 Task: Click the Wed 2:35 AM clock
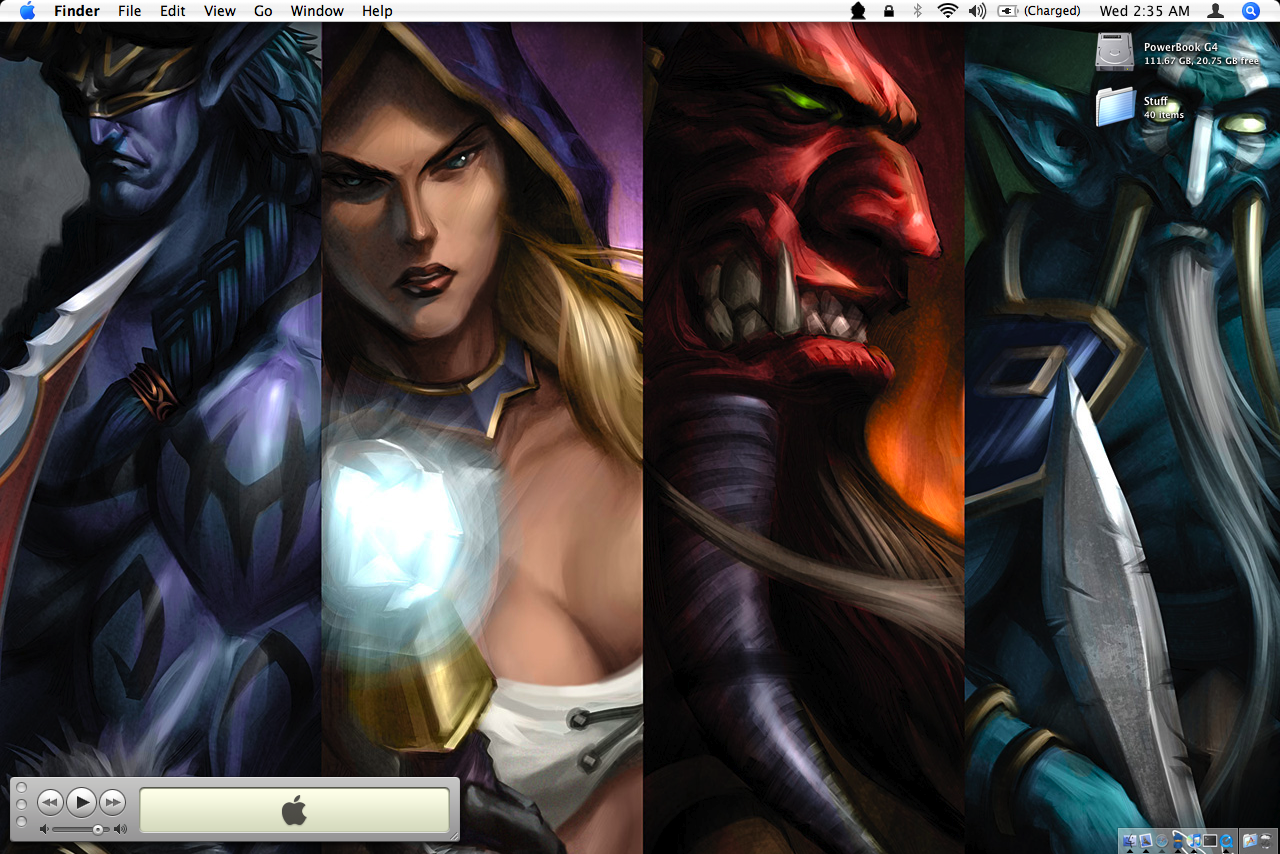(x=1145, y=11)
